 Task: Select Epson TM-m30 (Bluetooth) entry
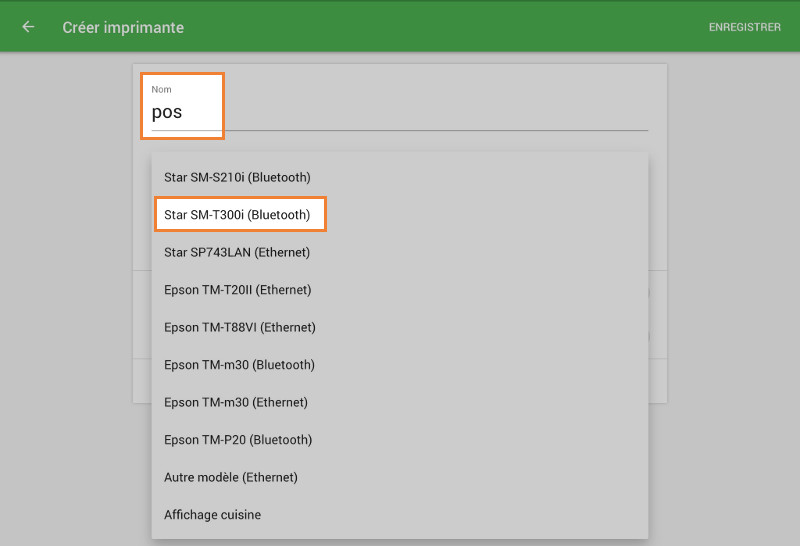point(239,365)
